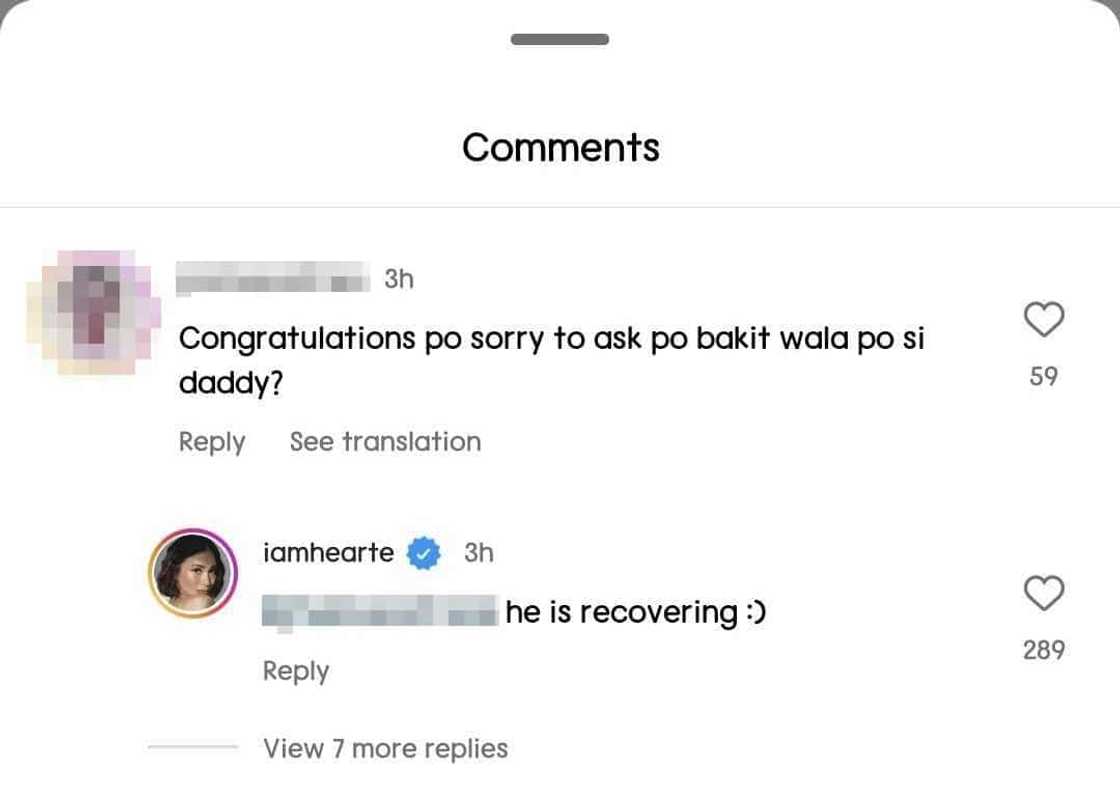Reply to the Congratulations comment
Viewport: 1120px width, 802px height.
coord(212,442)
